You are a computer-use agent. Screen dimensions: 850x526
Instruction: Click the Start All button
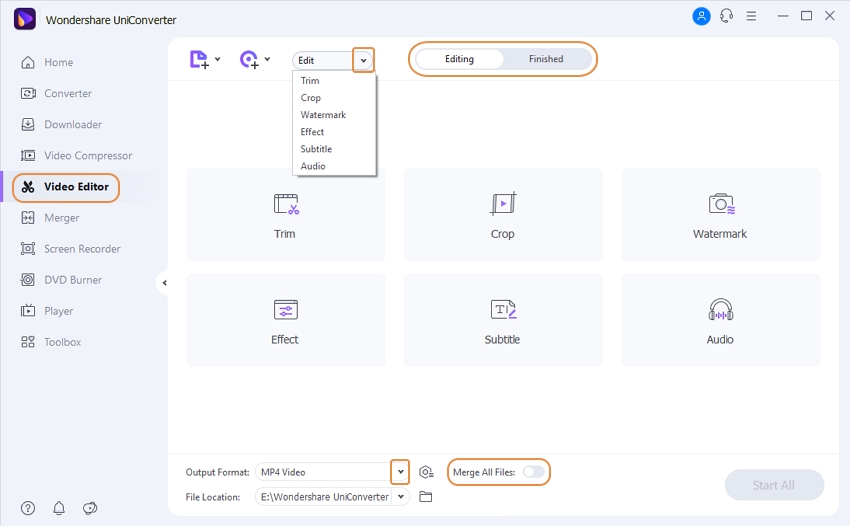click(x=774, y=485)
